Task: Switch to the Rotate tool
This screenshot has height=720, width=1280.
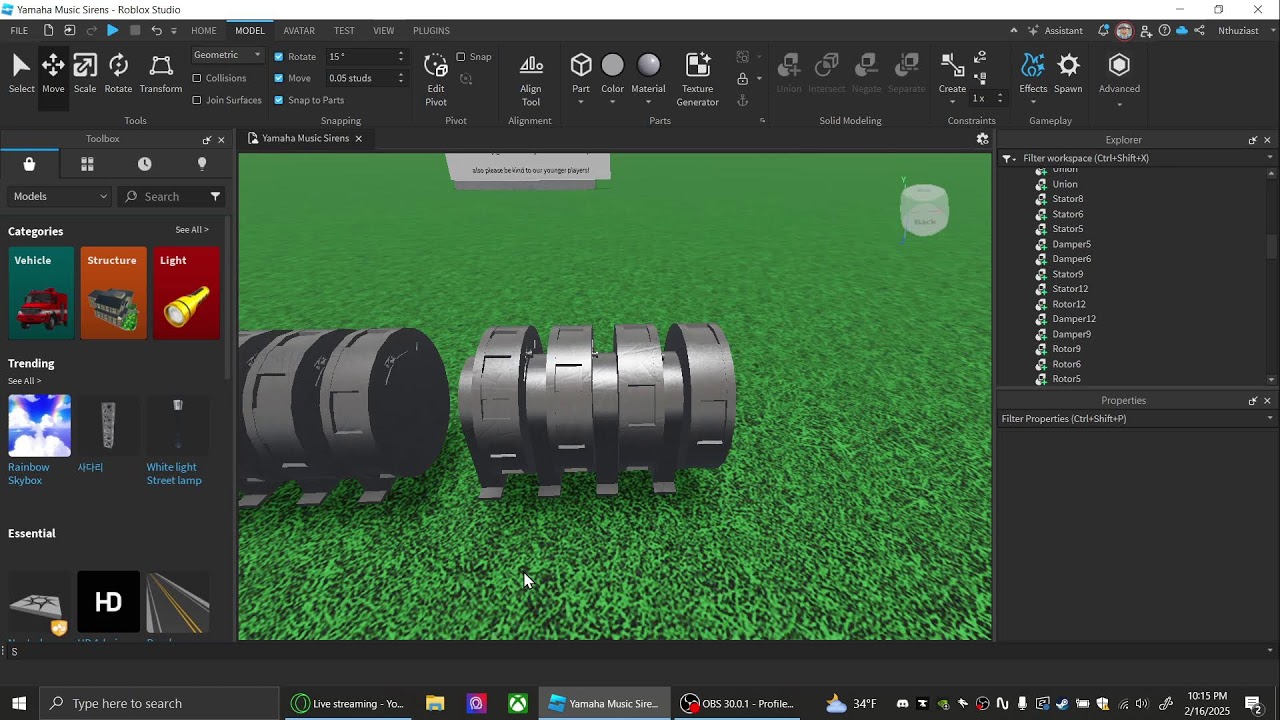Action: [118, 75]
